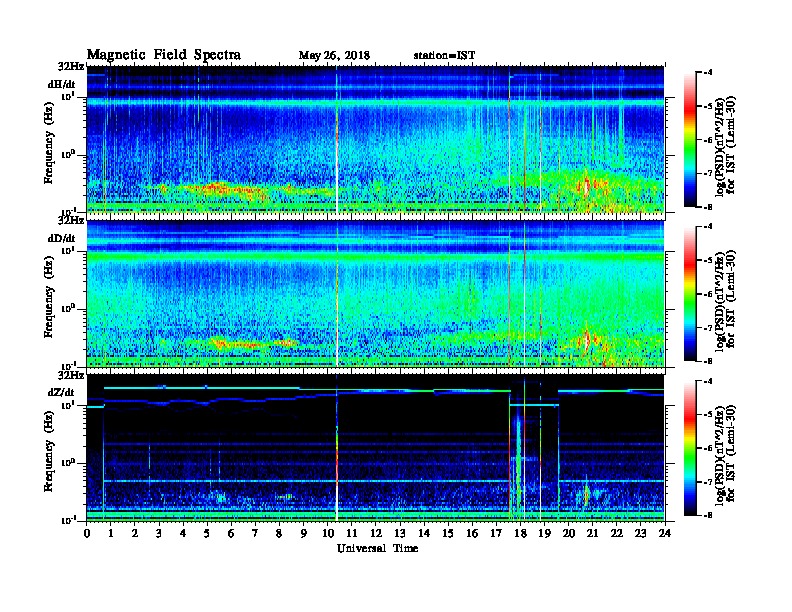
Task: Click the -4 tick on dH/dt colorbar
Action: (x=708, y=73)
